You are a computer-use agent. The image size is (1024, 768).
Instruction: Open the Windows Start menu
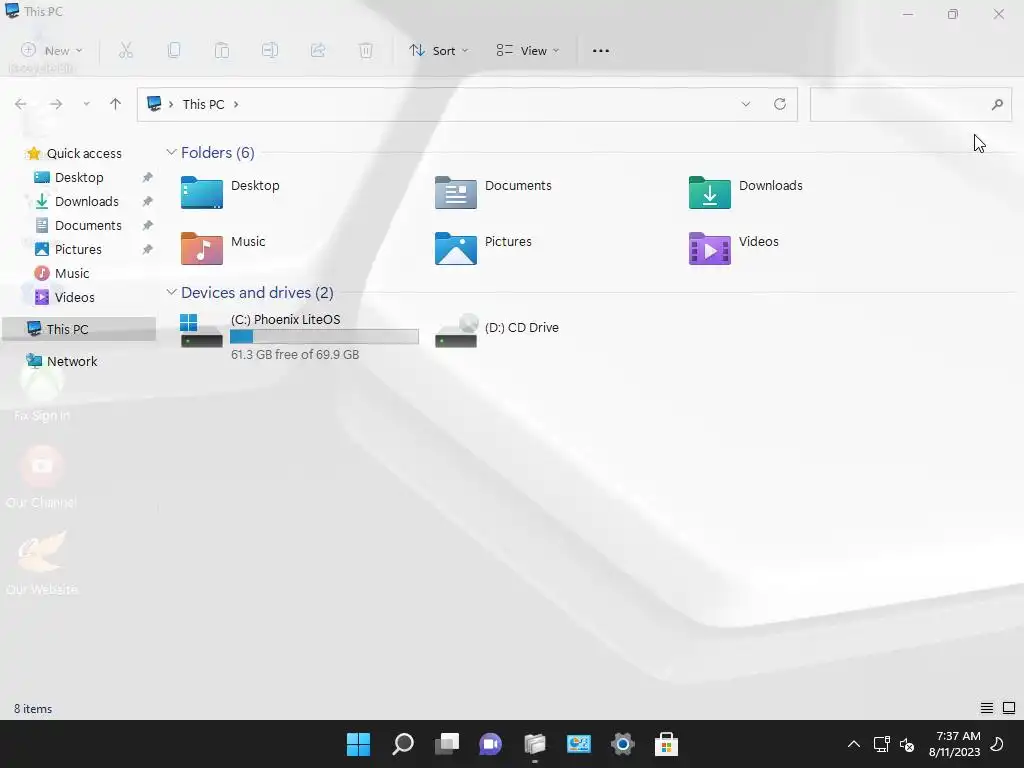(359, 744)
